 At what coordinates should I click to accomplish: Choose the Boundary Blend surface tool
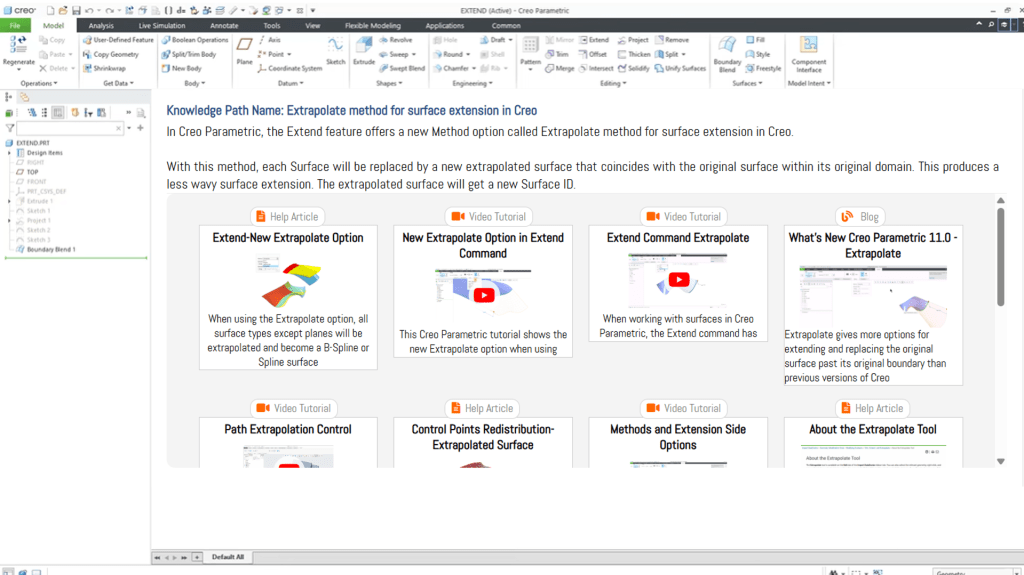pyautogui.click(x=727, y=50)
